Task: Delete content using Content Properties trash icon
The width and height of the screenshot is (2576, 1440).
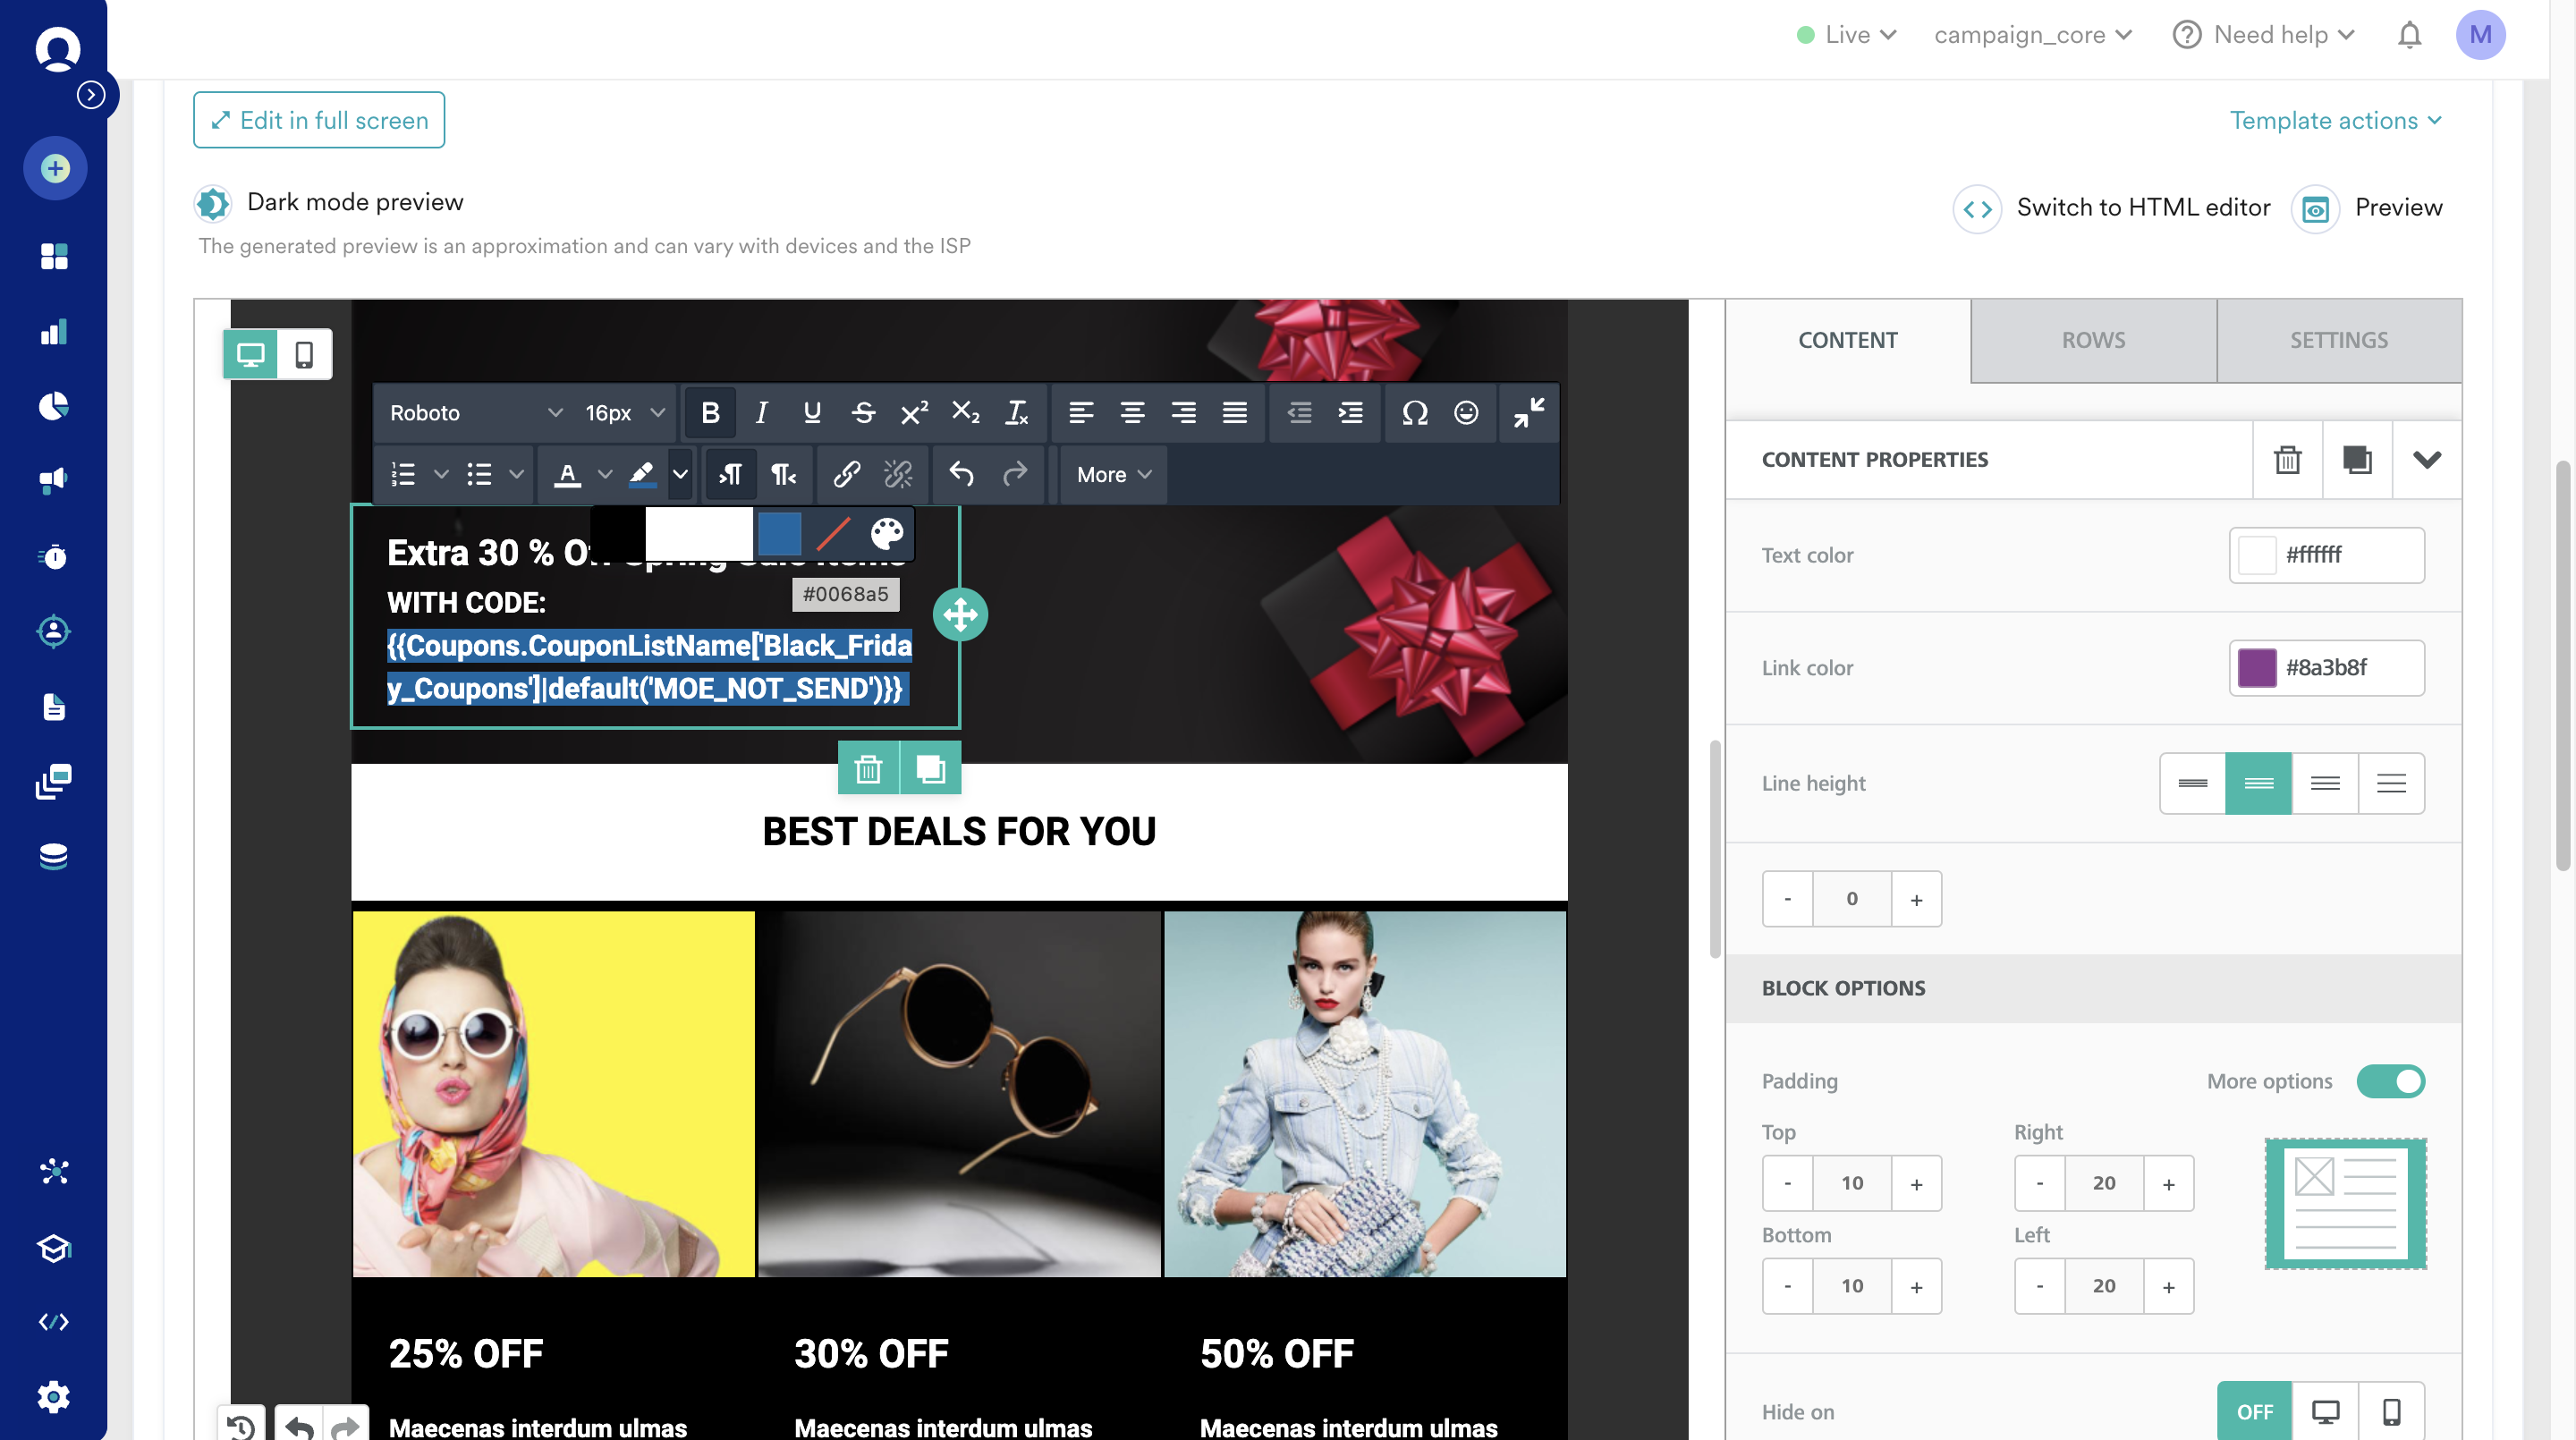Action: coord(2287,459)
